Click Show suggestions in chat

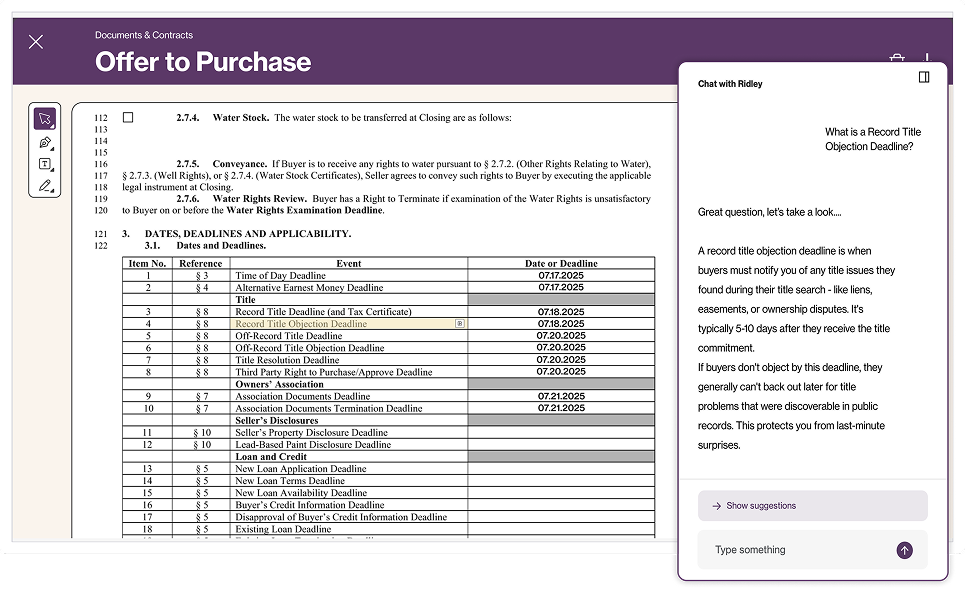click(812, 506)
